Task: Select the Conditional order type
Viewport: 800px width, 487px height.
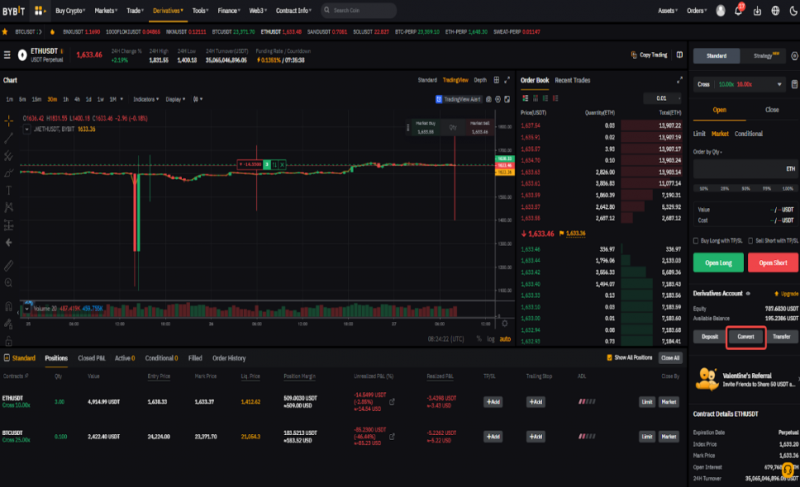Action: (x=748, y=134)
